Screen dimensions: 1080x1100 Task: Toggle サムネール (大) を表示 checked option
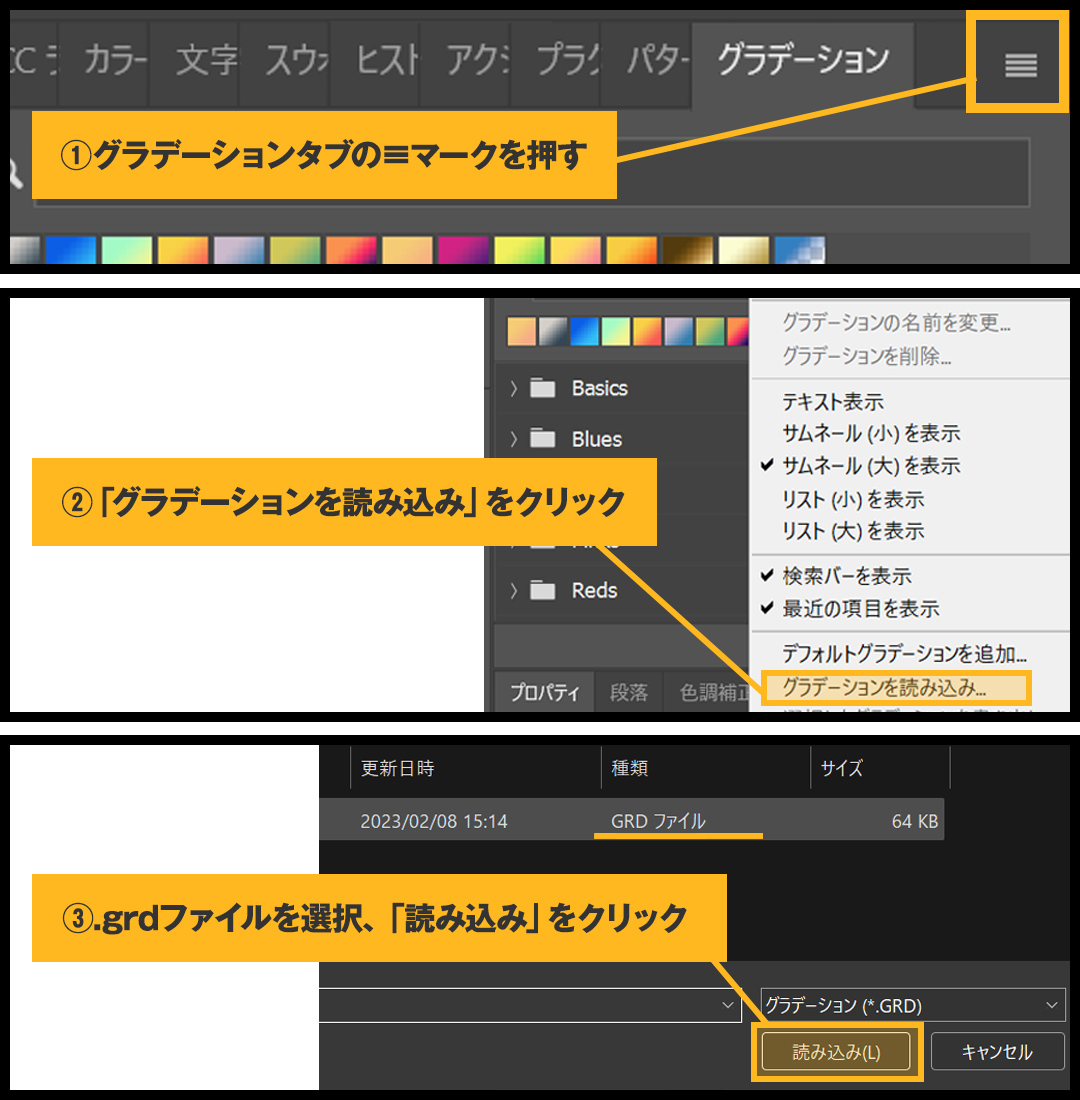tap(870, 466)
